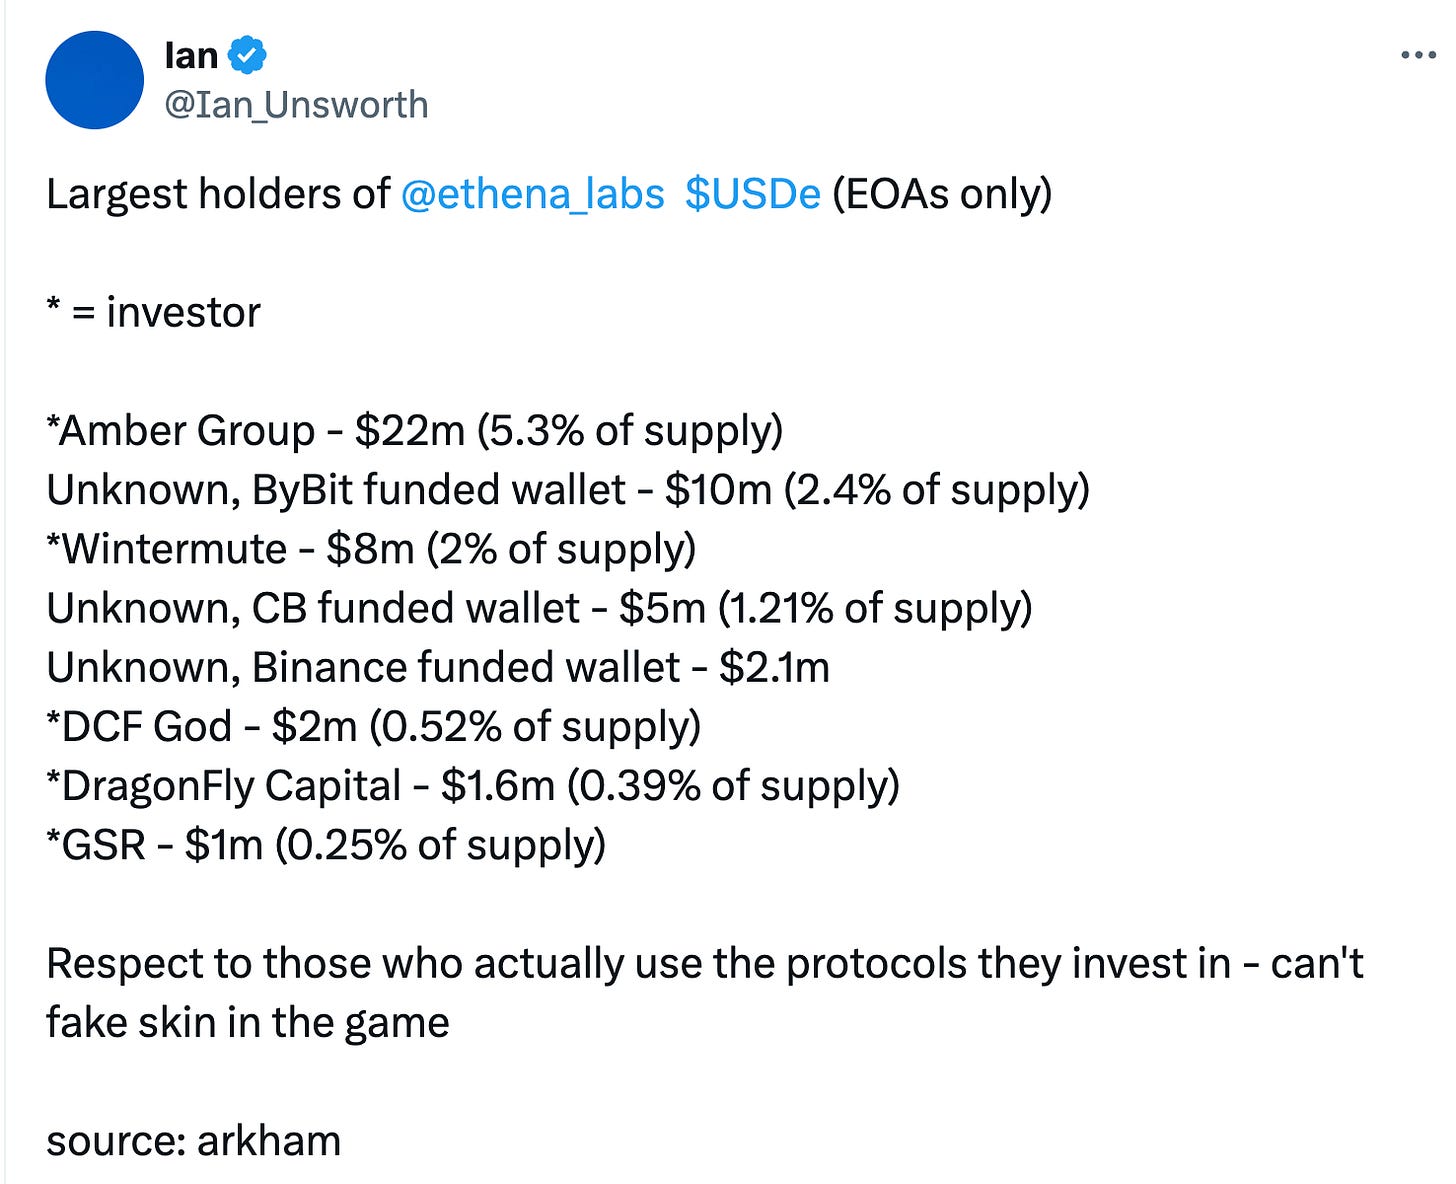Click the blue verified checkmark badge
This screenshot has width=1456, height=1184.
point(247,55)
